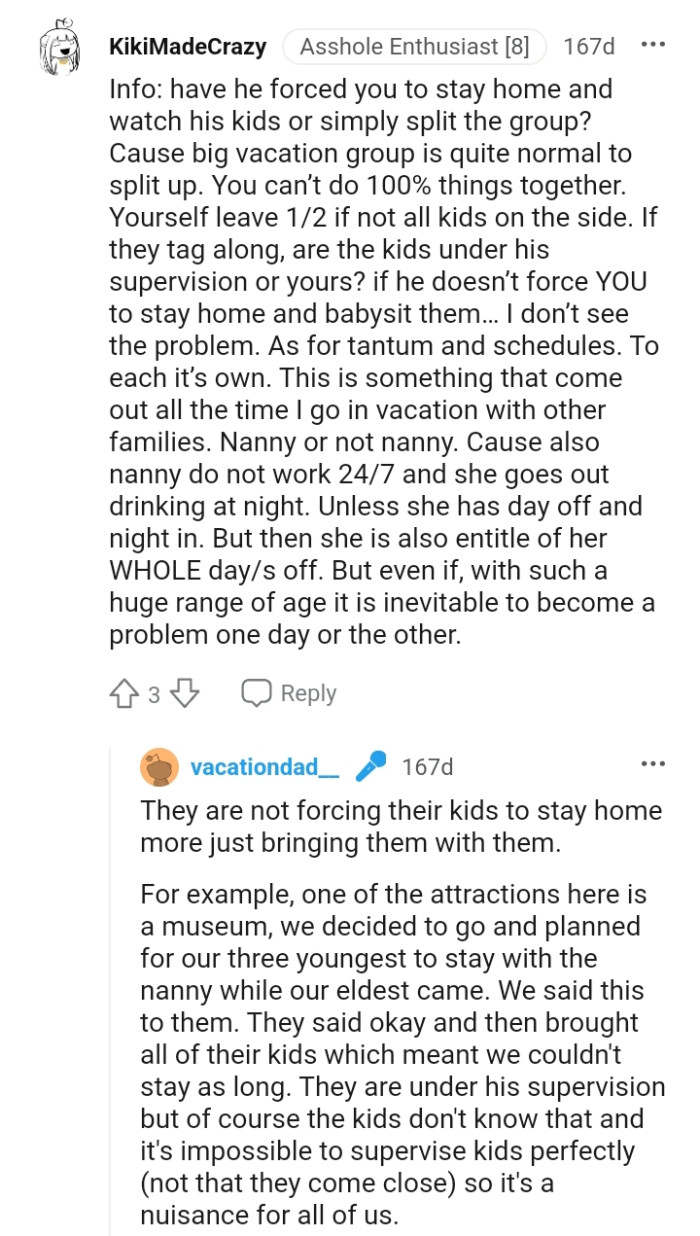Toggle the upvote on the top comment
The image size is (700, 1236).
coord(125,692)
